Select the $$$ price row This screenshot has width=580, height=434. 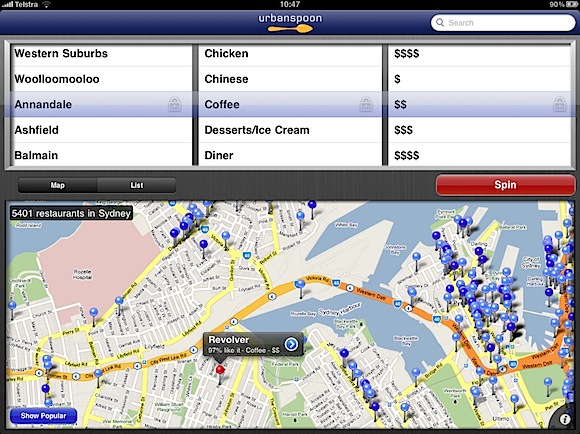[x=480, y=130]
